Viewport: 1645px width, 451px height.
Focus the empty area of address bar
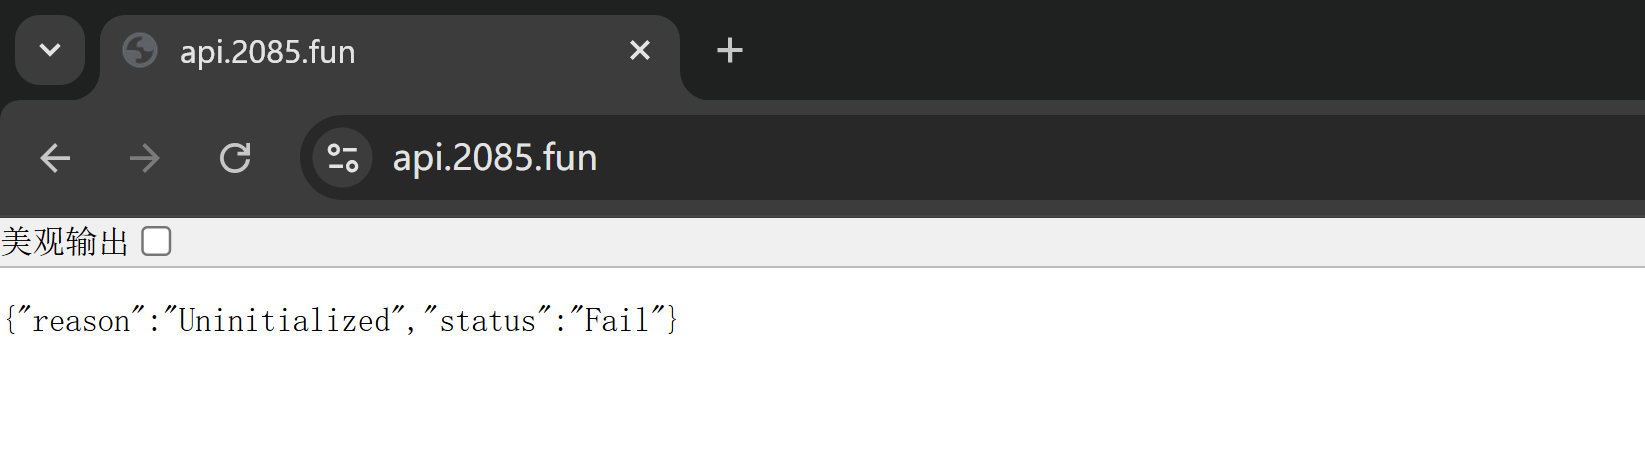pyautogui.click(x=1100, y=158)
